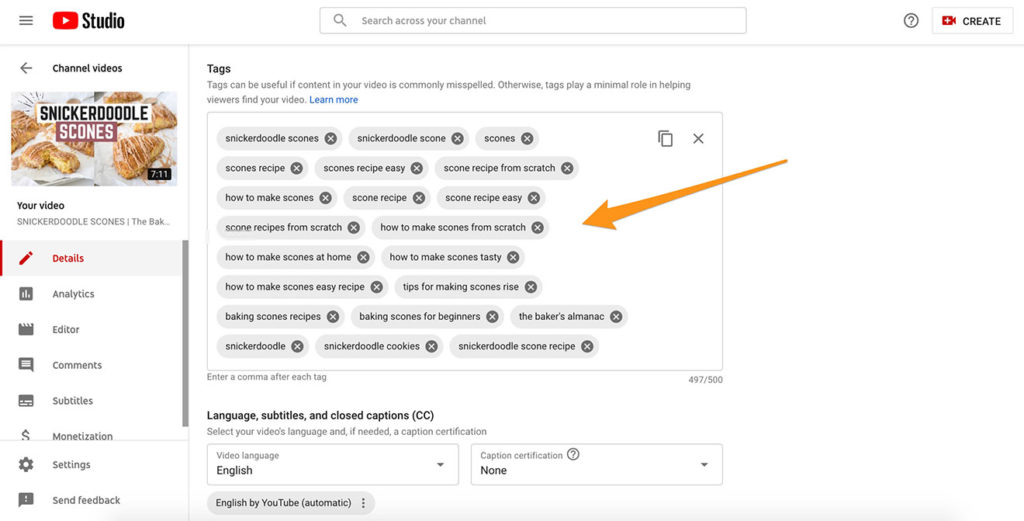The image size is (1024, 521).
Task: Open the help question mark icon
Action: [911, 21]
